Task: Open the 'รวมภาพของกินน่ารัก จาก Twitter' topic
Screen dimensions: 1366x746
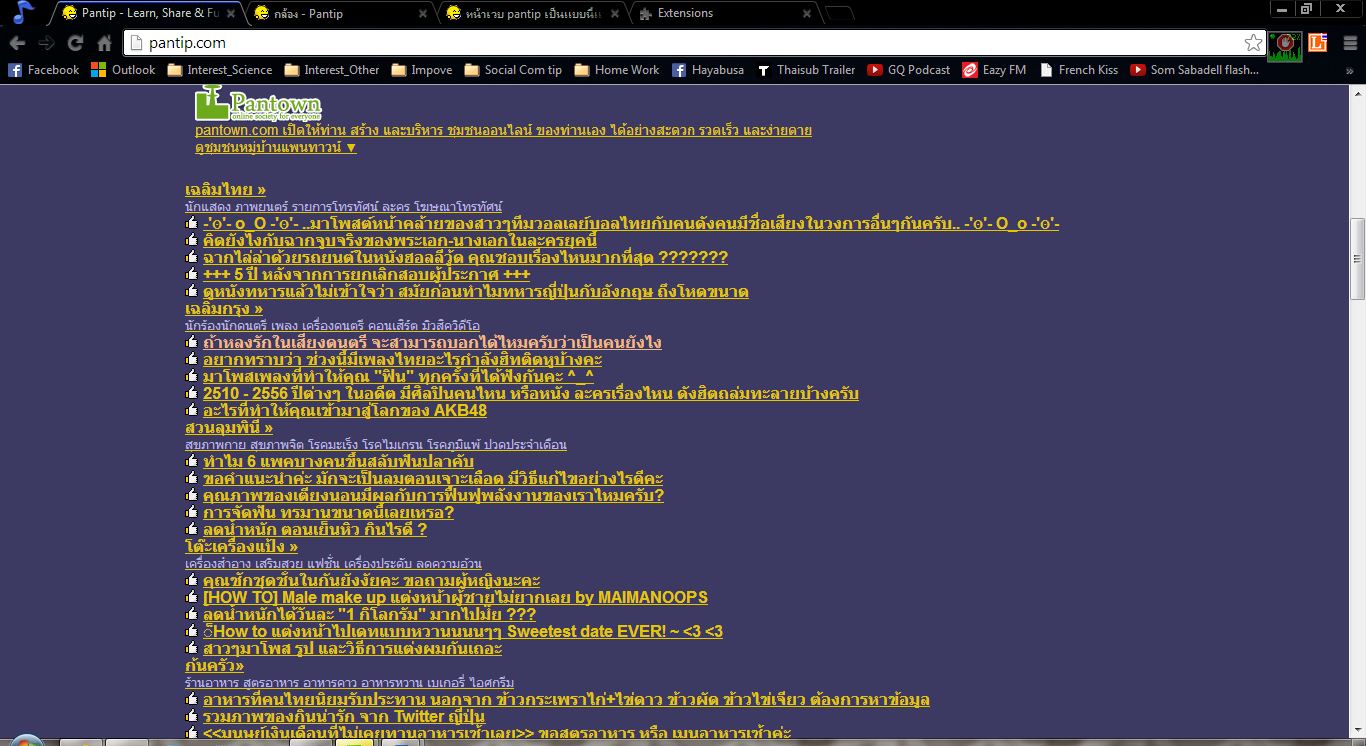Action: (344, 716)
